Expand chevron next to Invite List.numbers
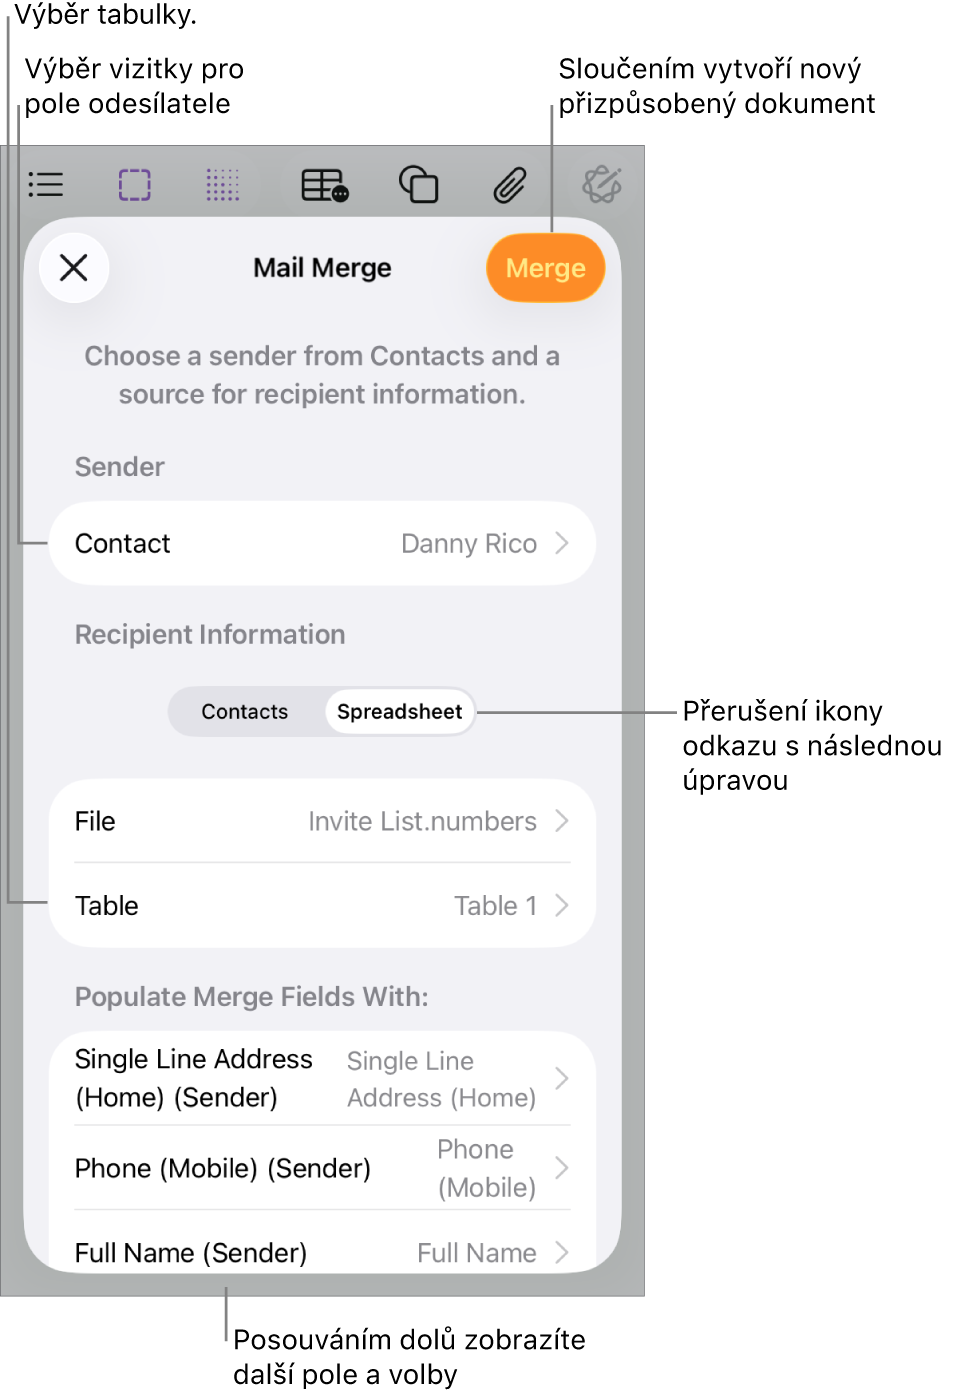The image size is (960, 1394). [562, 821]
